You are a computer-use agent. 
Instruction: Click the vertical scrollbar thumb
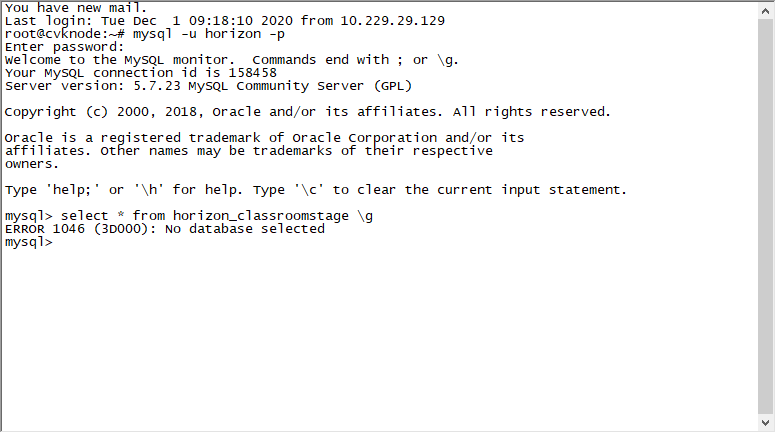[x=766, y=215]
